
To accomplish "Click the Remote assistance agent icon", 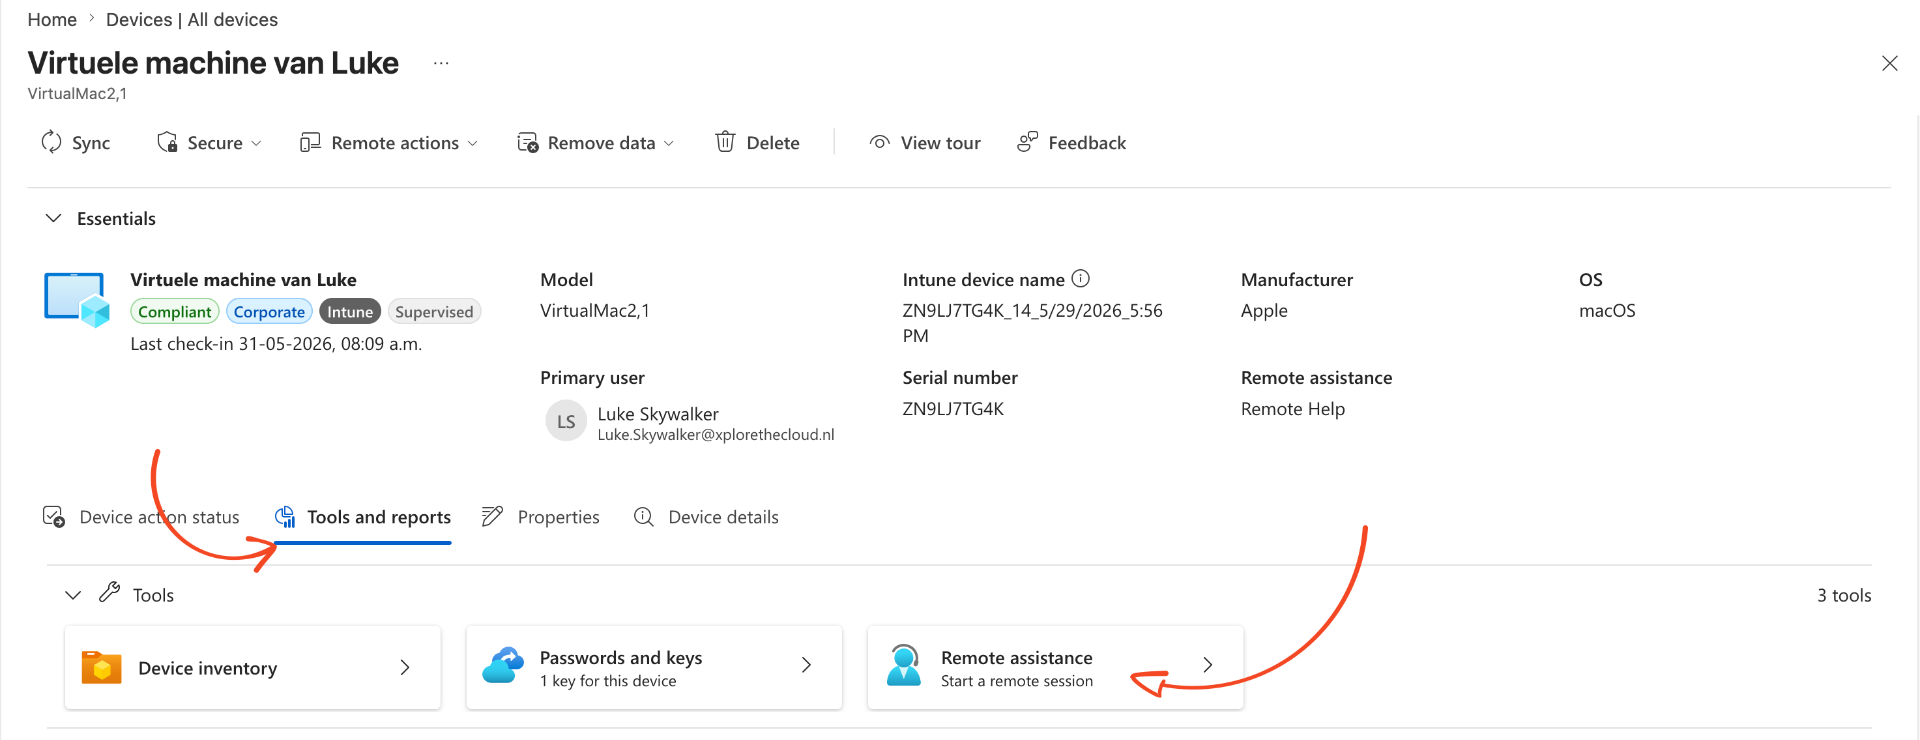I will [904, 665].
